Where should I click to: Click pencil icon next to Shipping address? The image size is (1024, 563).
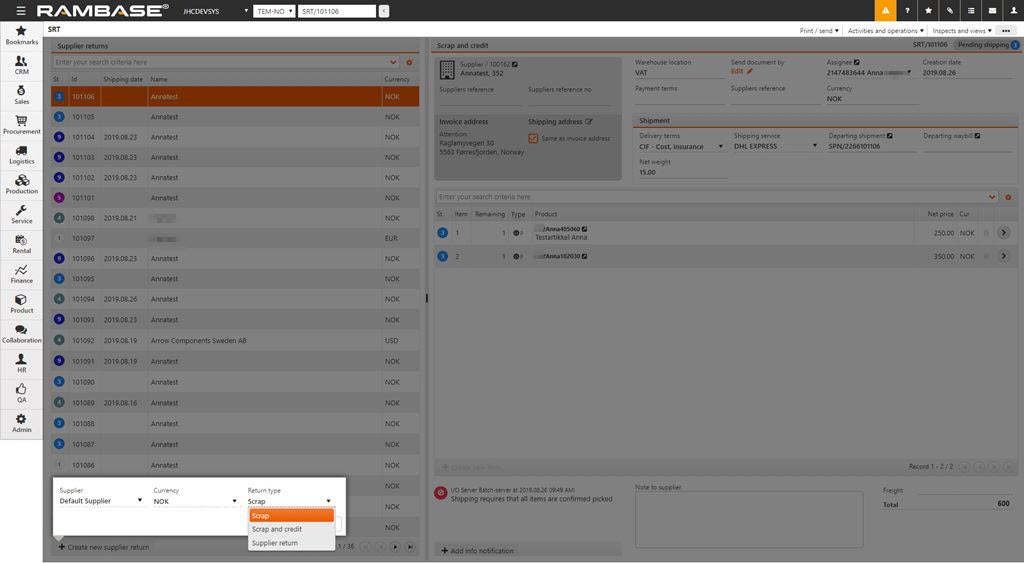coord(589,122)
